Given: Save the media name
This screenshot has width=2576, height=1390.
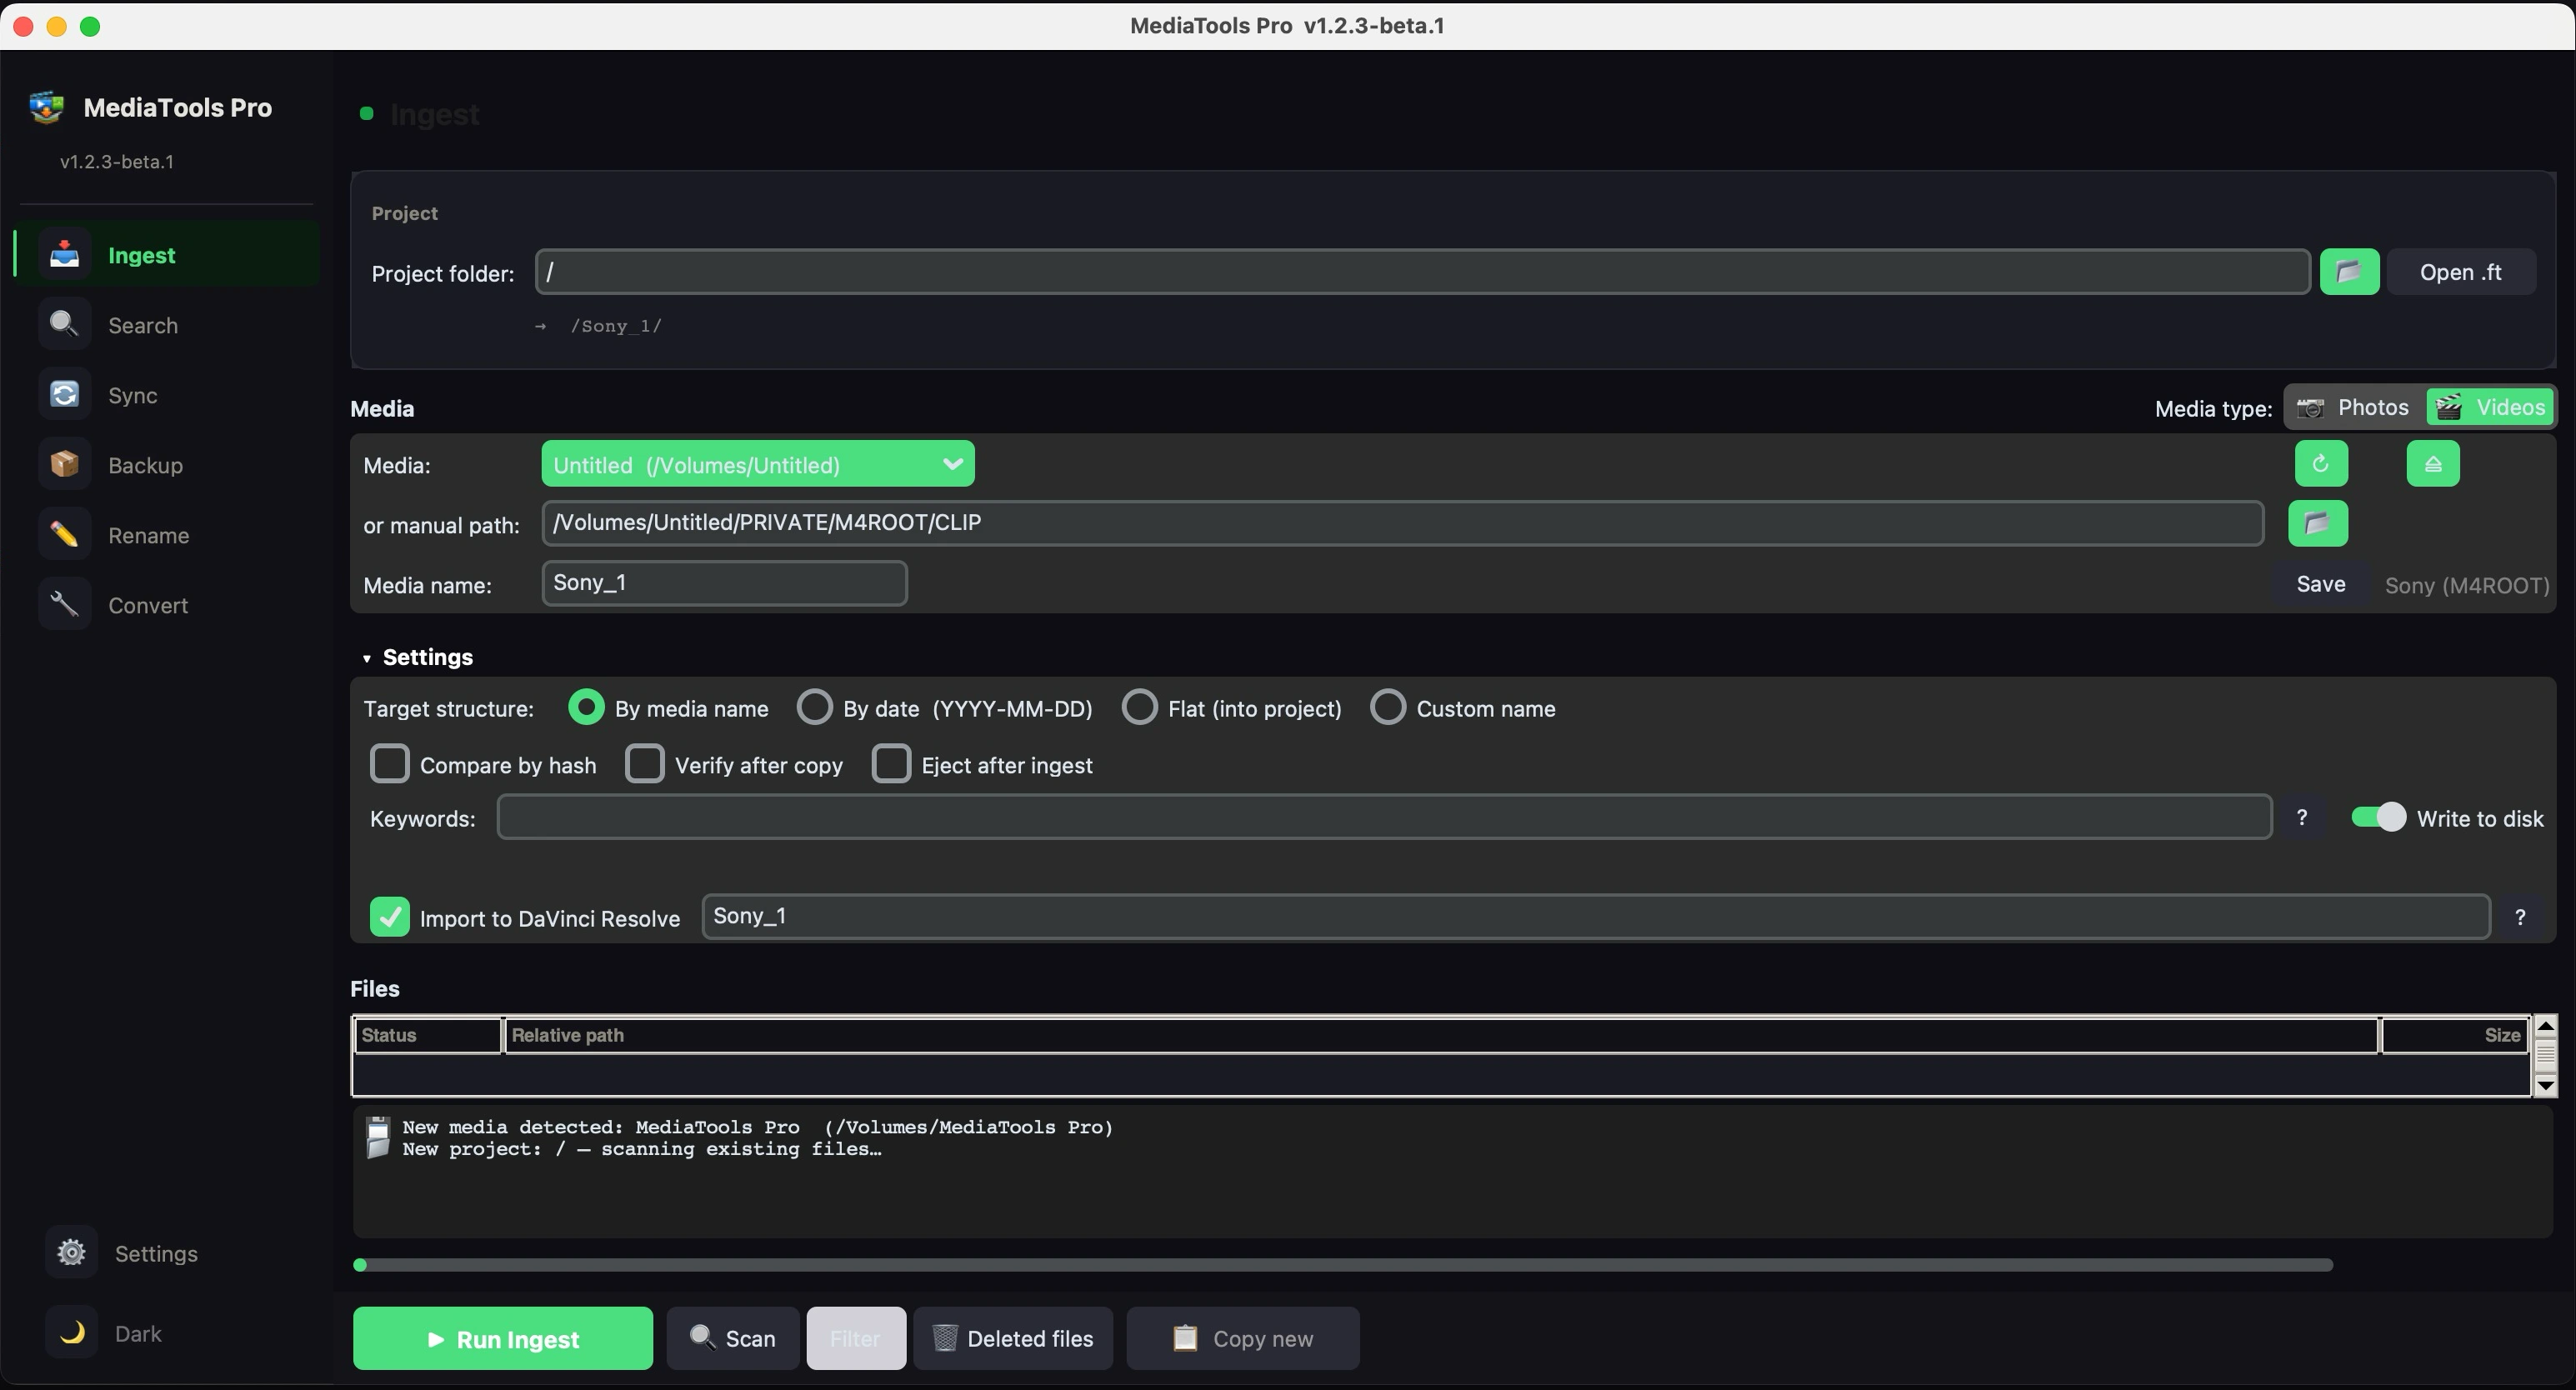Looking at the screenshot, I should coord(2321,584).
